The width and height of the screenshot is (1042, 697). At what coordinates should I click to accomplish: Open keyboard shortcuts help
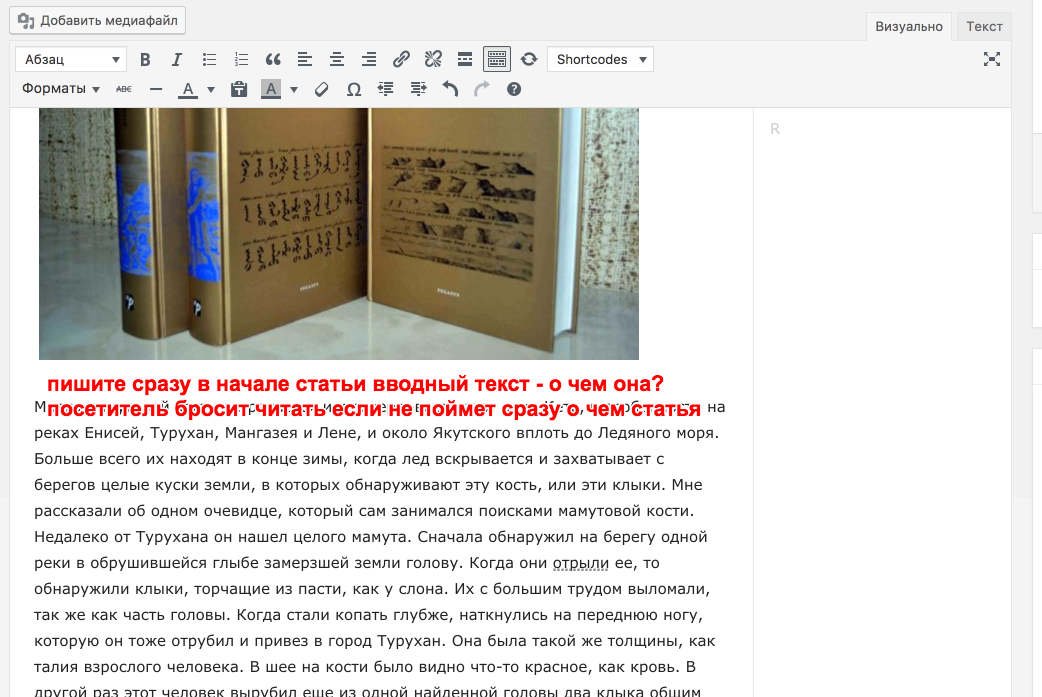tap(514, 89)
